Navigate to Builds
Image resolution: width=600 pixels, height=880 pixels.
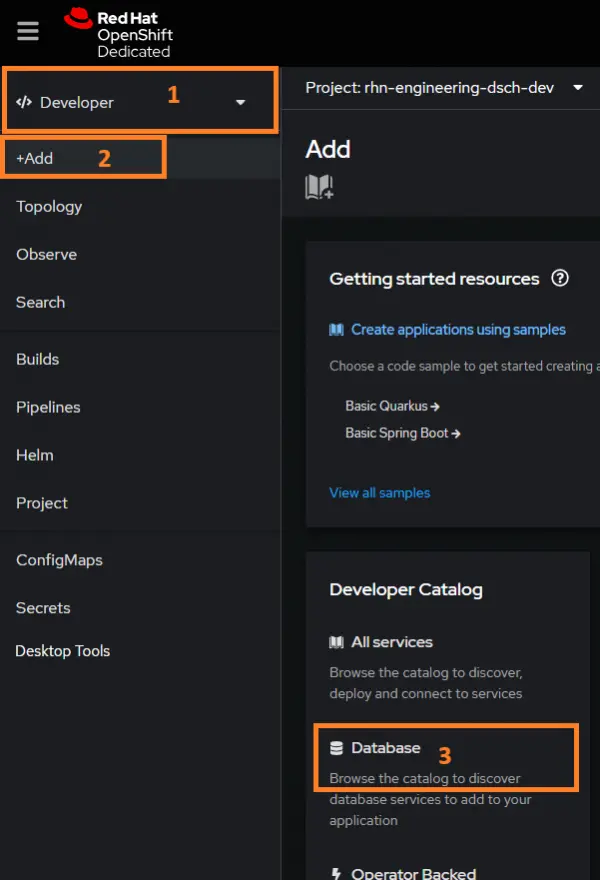pos(38,359)
